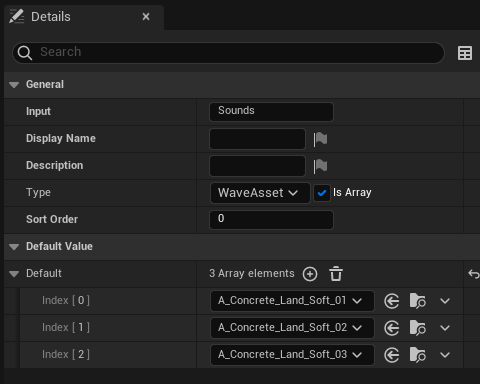The image size is (480, 384).
Task: Browse to Index 1 asset in Content Browser
Action: 418,328
